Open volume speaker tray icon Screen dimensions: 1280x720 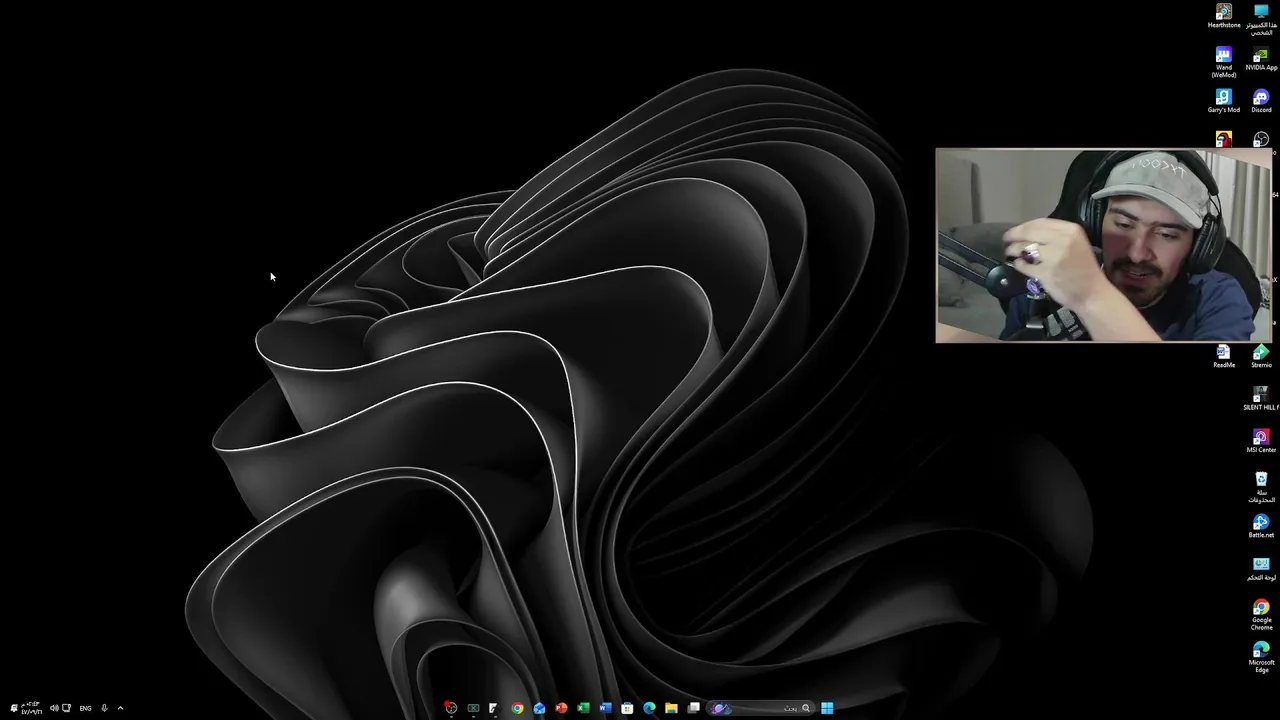point(54,708)
